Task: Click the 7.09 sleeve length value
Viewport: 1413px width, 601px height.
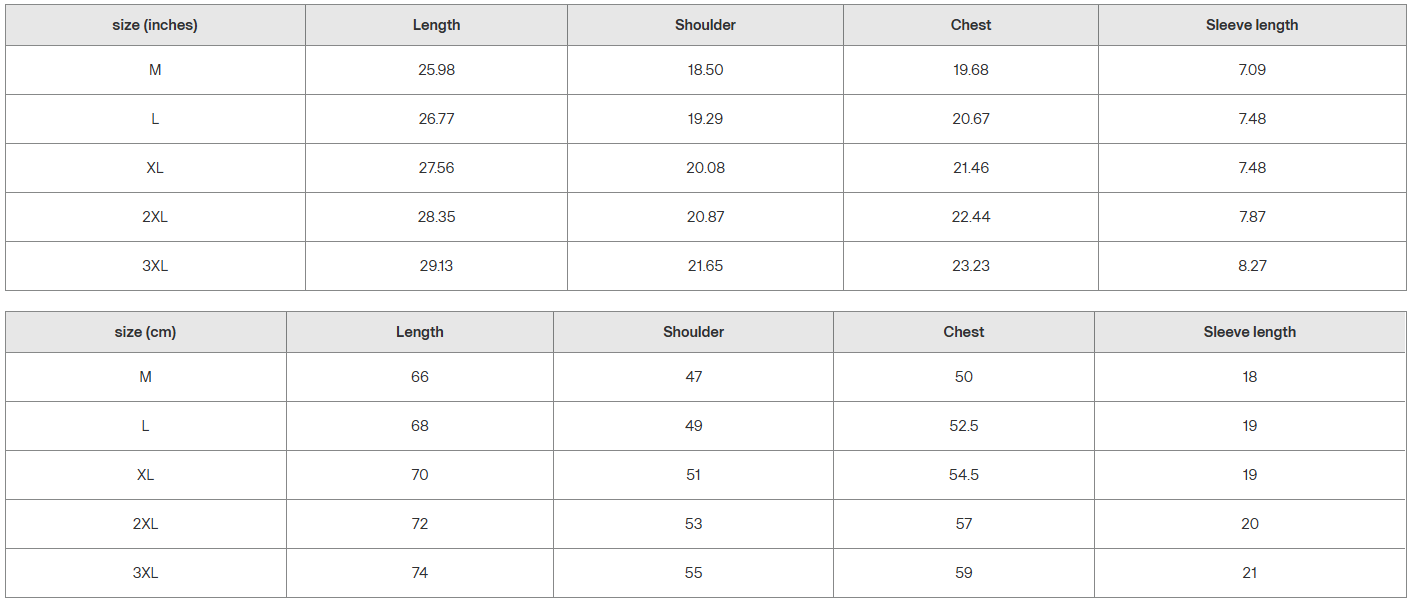Action: (1252, 70)
